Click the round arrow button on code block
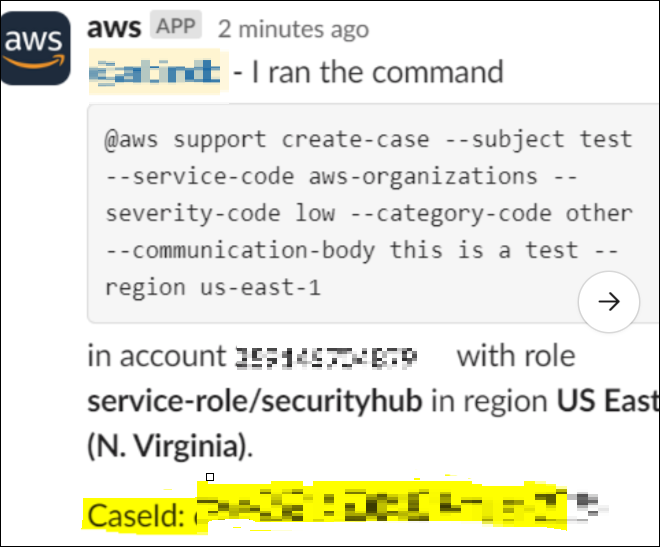660x547 pixels. (609, 302)
